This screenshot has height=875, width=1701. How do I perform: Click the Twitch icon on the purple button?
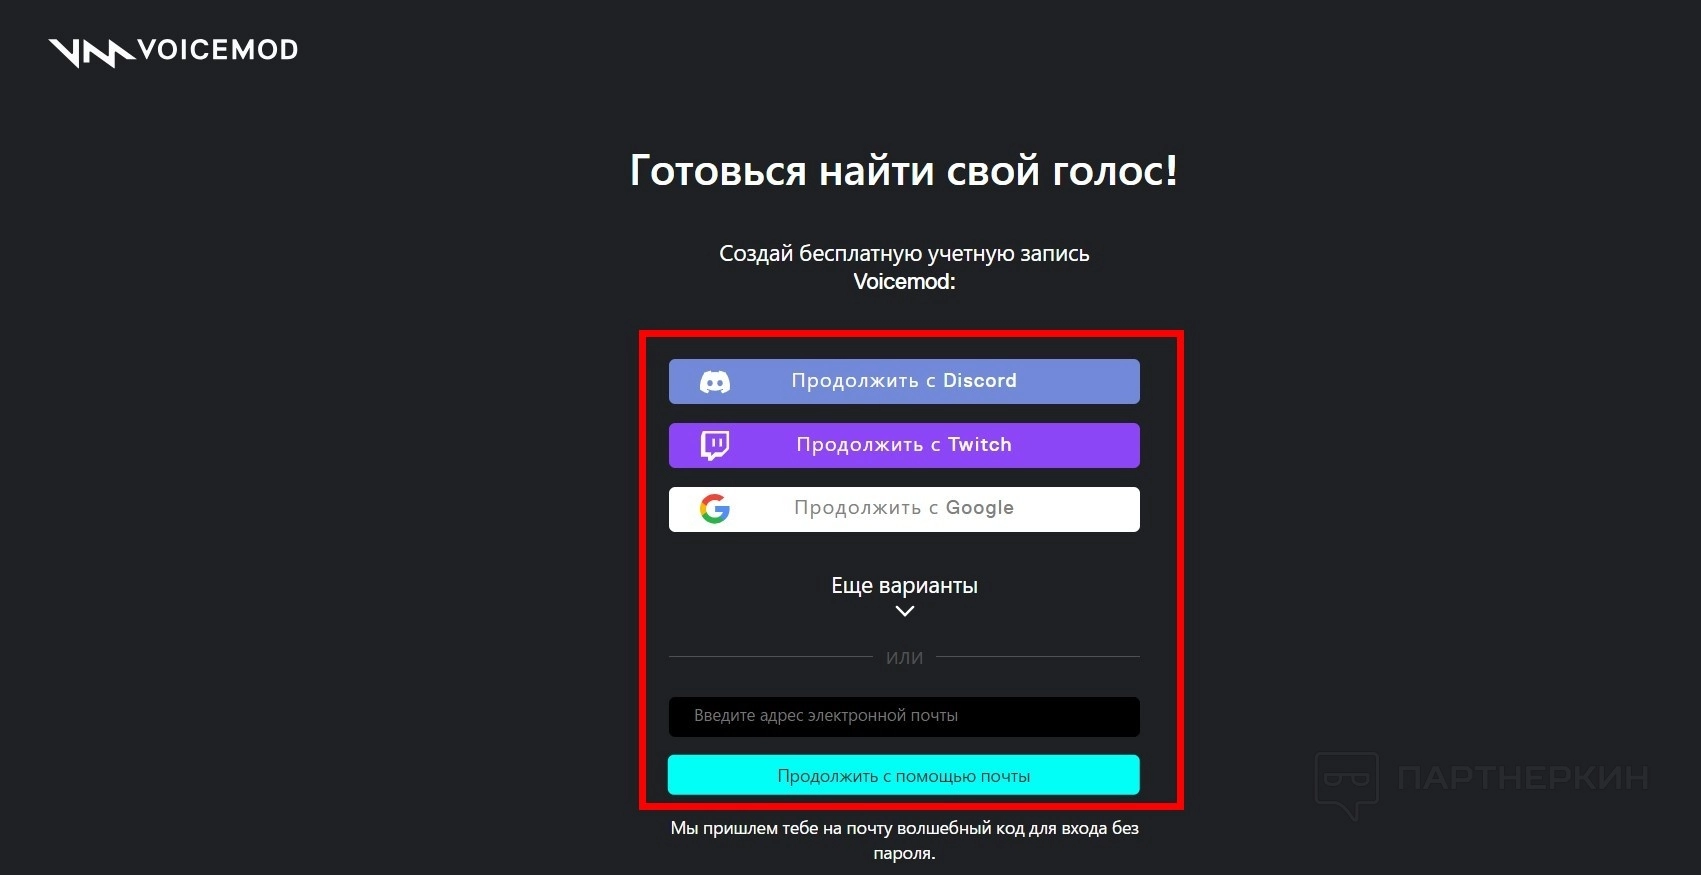[714, 445]
